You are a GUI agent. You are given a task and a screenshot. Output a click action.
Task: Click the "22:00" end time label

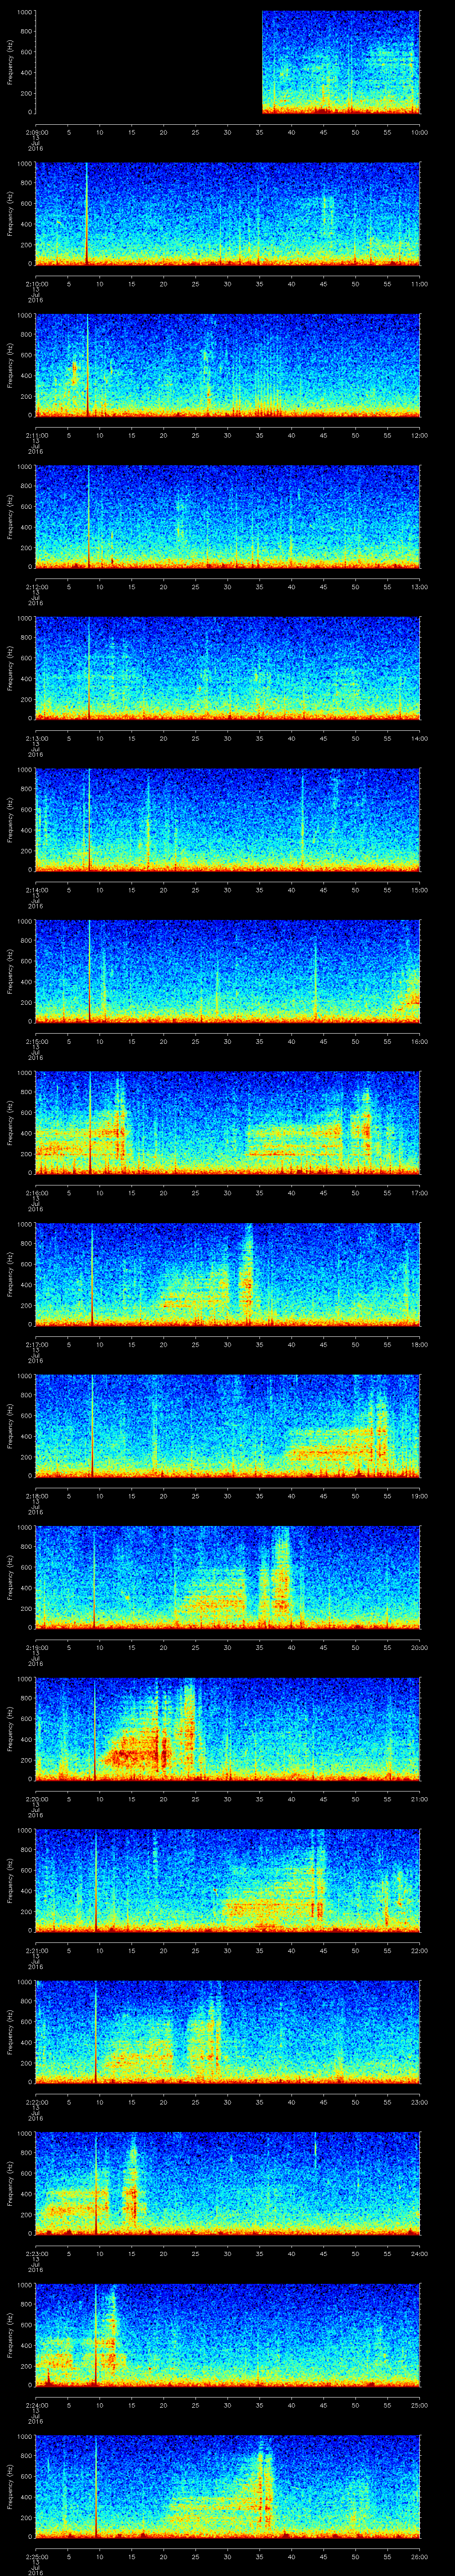click(419, 1950)
